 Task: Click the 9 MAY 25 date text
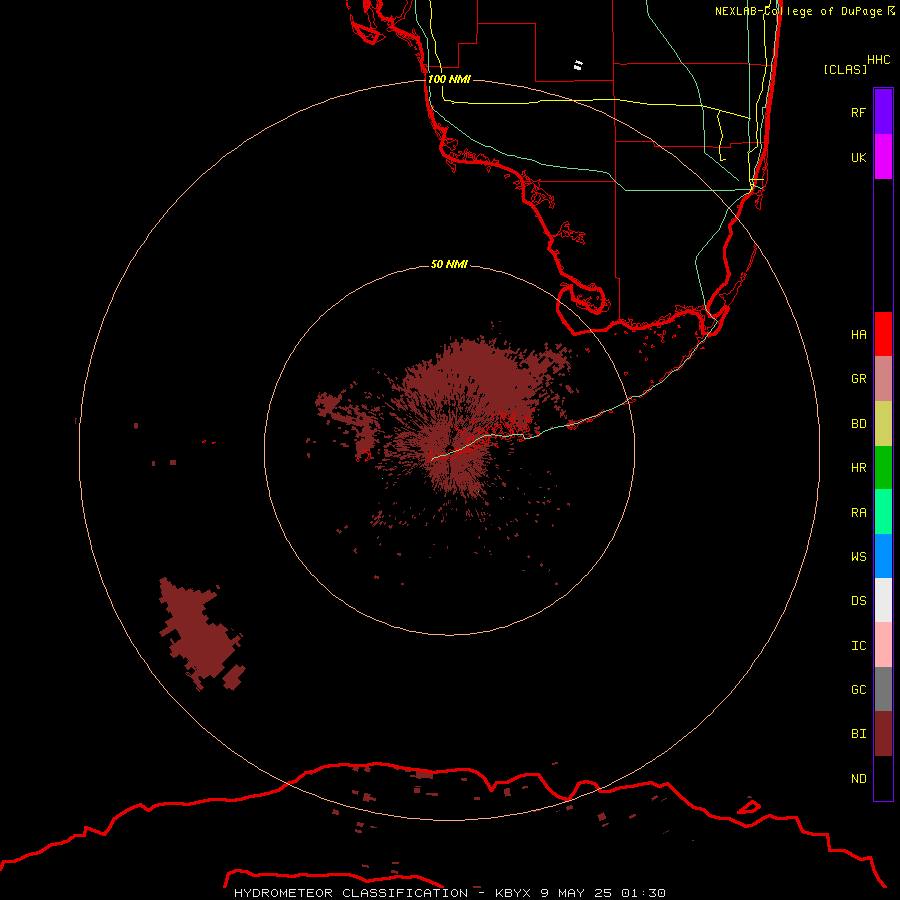pos(576,893)
